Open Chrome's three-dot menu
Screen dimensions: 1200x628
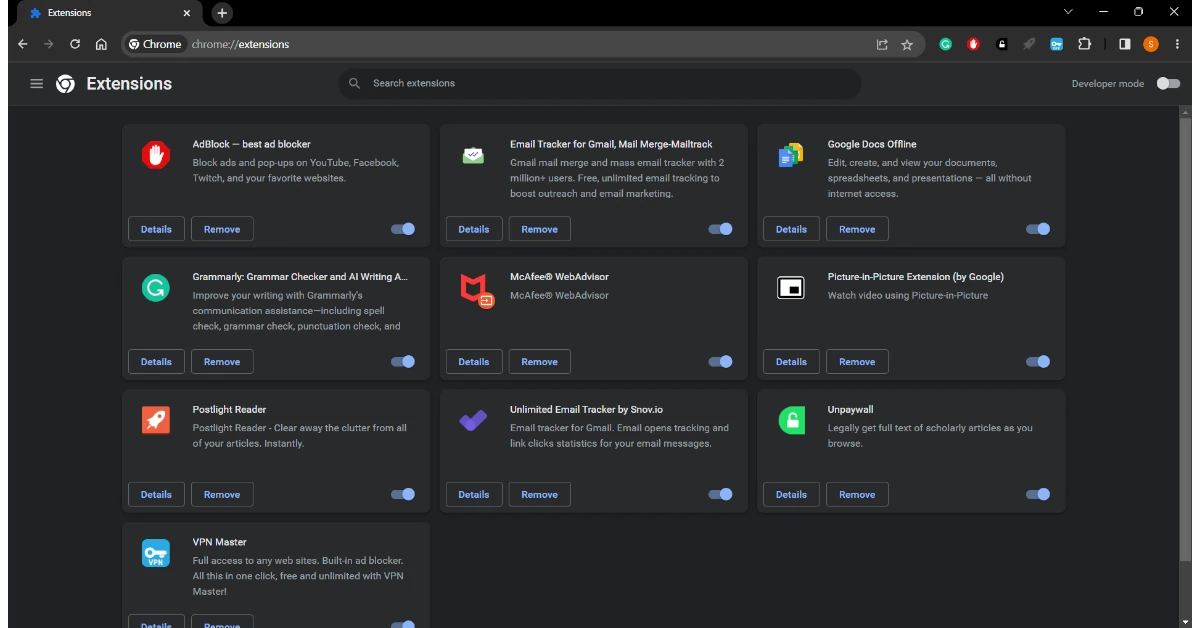(1178, 44)
